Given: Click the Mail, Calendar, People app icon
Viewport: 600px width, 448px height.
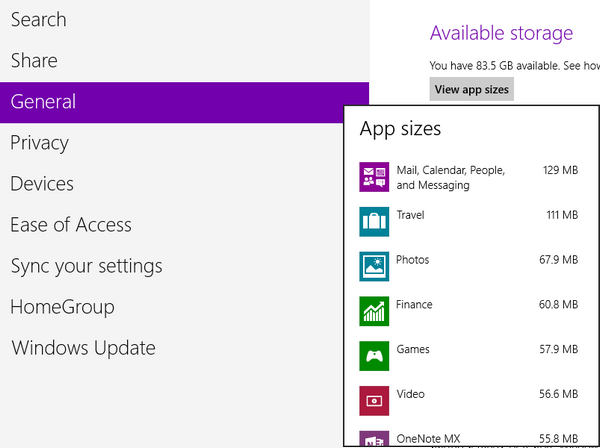Looking at the screenshot, I should click(x=374, y=177).
